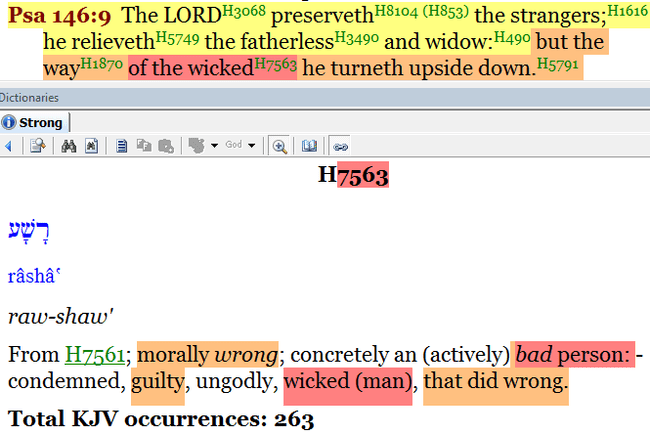650x435 pixels.
Task: Click the Dictionaries panel title bar
Action: [x=30, y=98]
